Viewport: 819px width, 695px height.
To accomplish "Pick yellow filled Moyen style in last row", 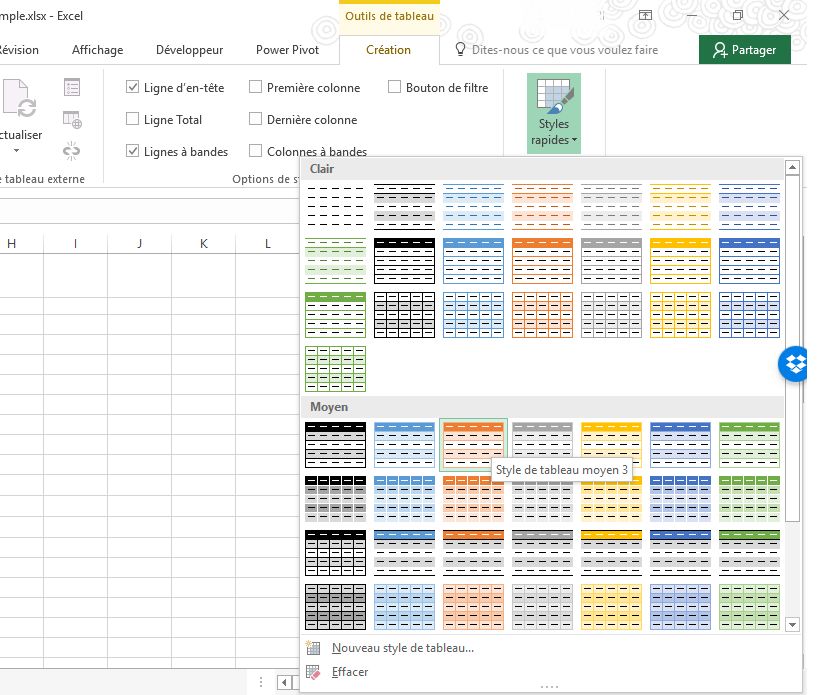I will point(611,607).
